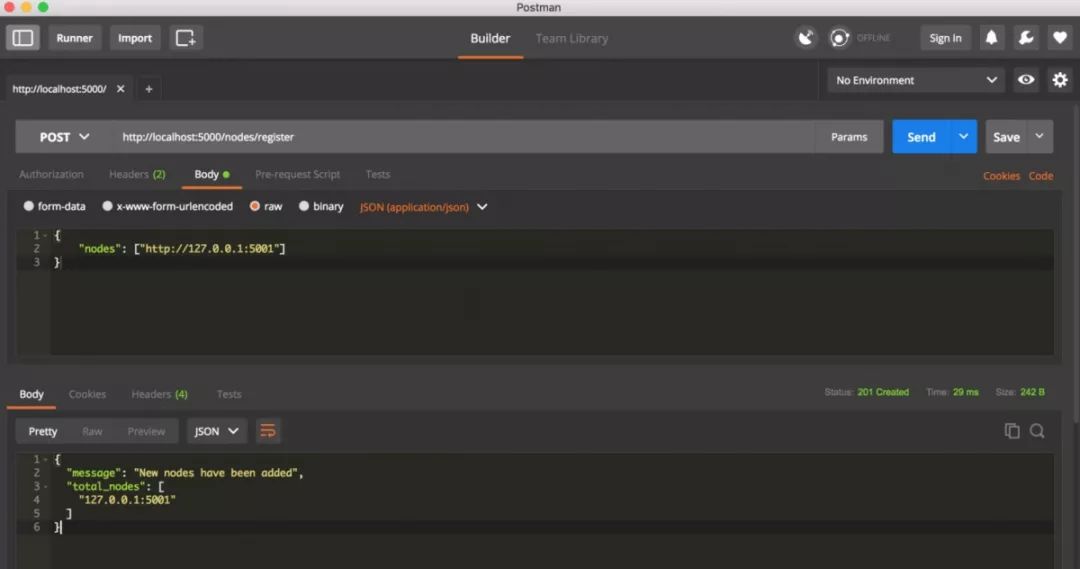Viewport: 1080px width, 569px height.
Task: Collapse response line 1 fold arrow
Action: (45, 459)
